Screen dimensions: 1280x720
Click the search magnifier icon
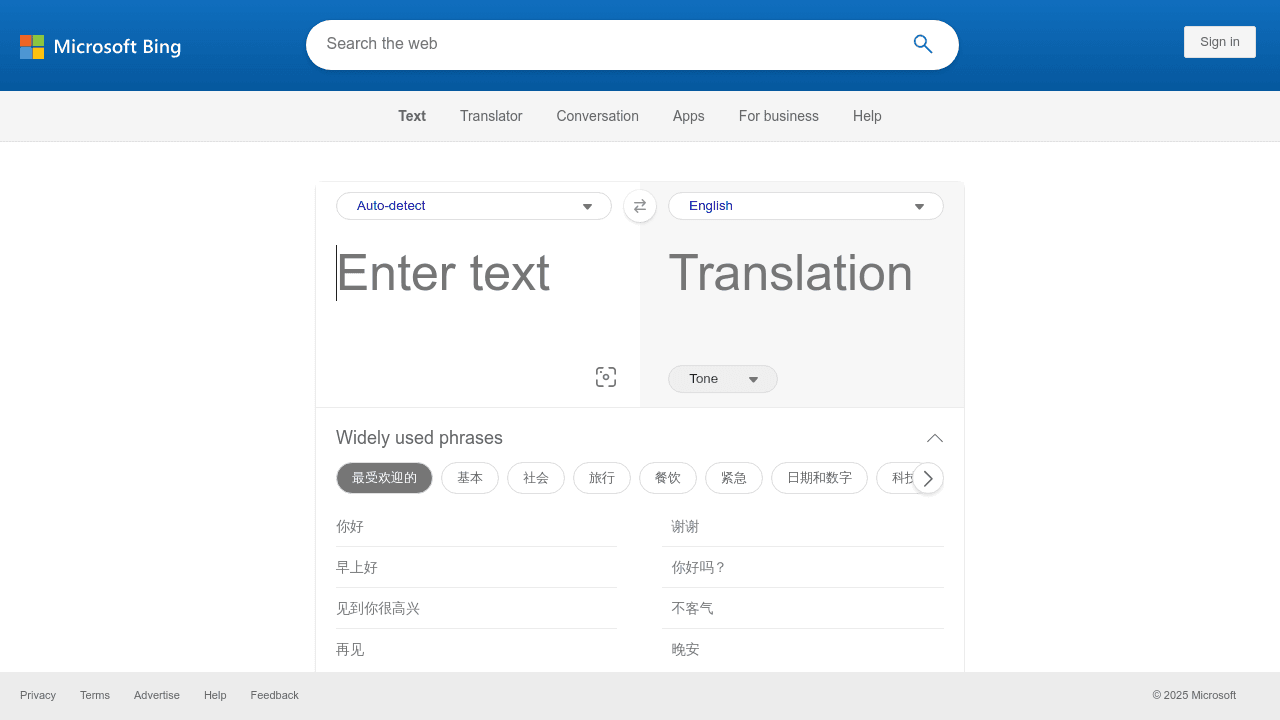point(922,44)
